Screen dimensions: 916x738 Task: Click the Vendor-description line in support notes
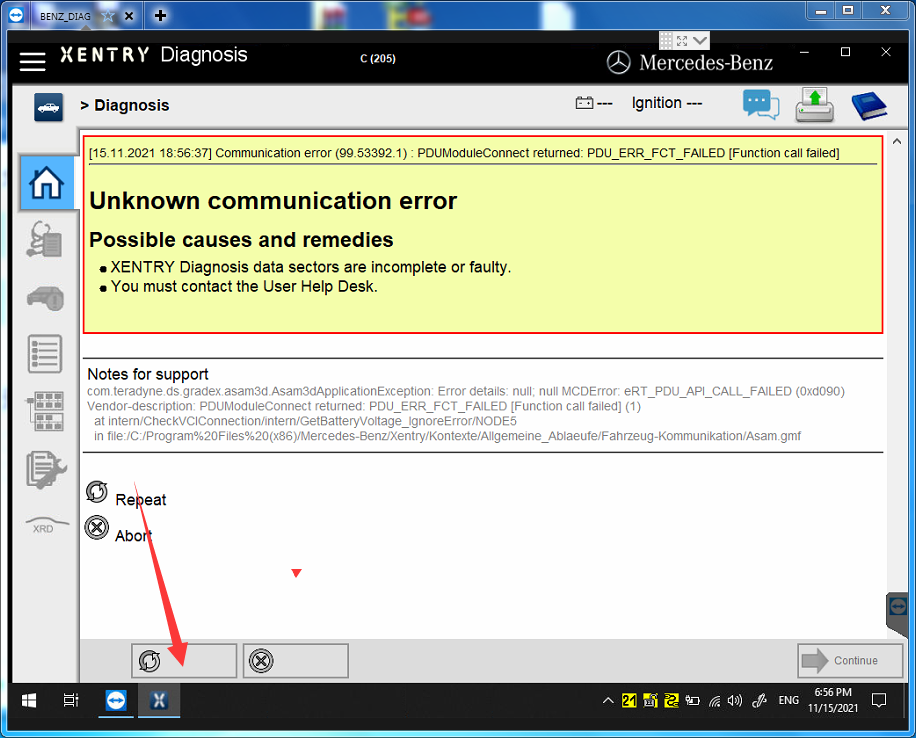(364, 406)
